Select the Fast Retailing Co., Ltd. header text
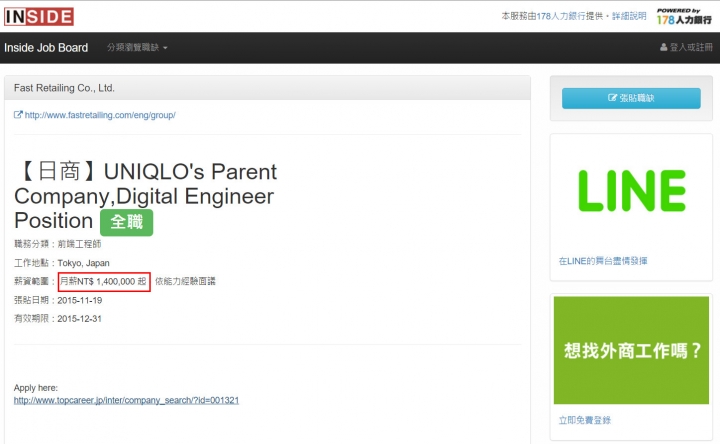 pyautogui.click(x=64, y=88)
